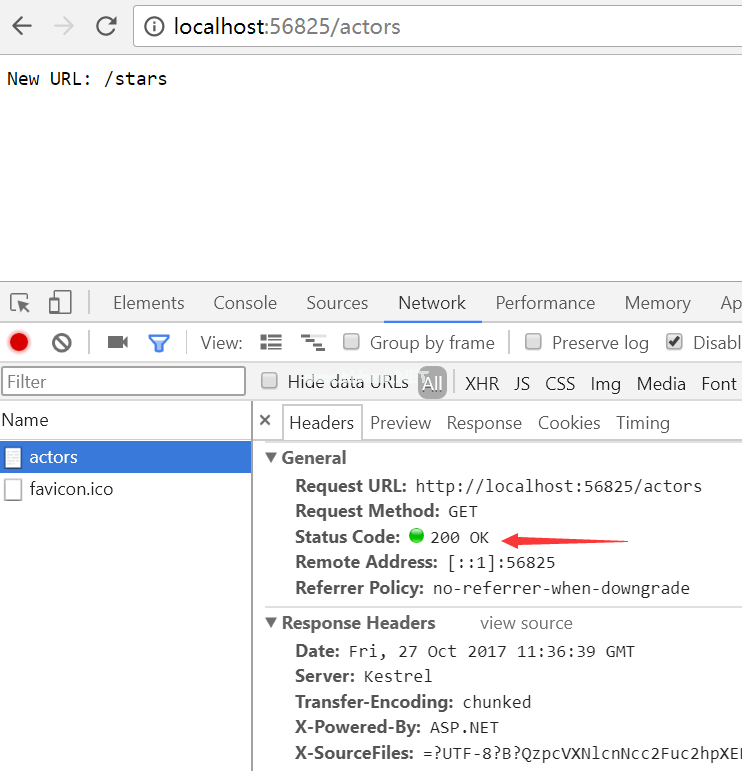The width and height of the screenshot is (742, 771).
Task: Click the network Filter text field
Action: [123, 381]
